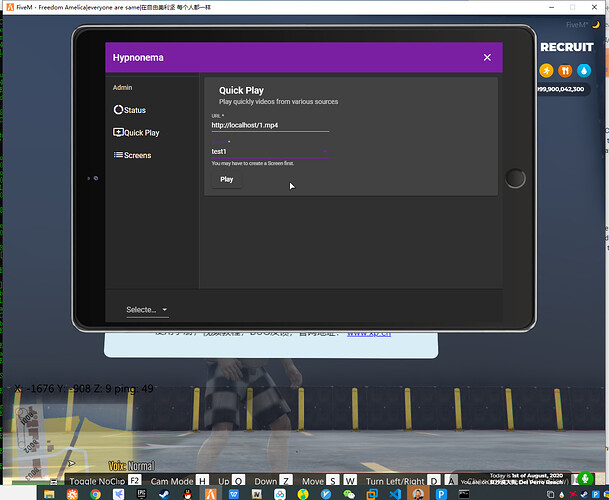Open QQ penguin app from the taskbar
Viewport: 609px width, 500px height.
tap(188, 494)
